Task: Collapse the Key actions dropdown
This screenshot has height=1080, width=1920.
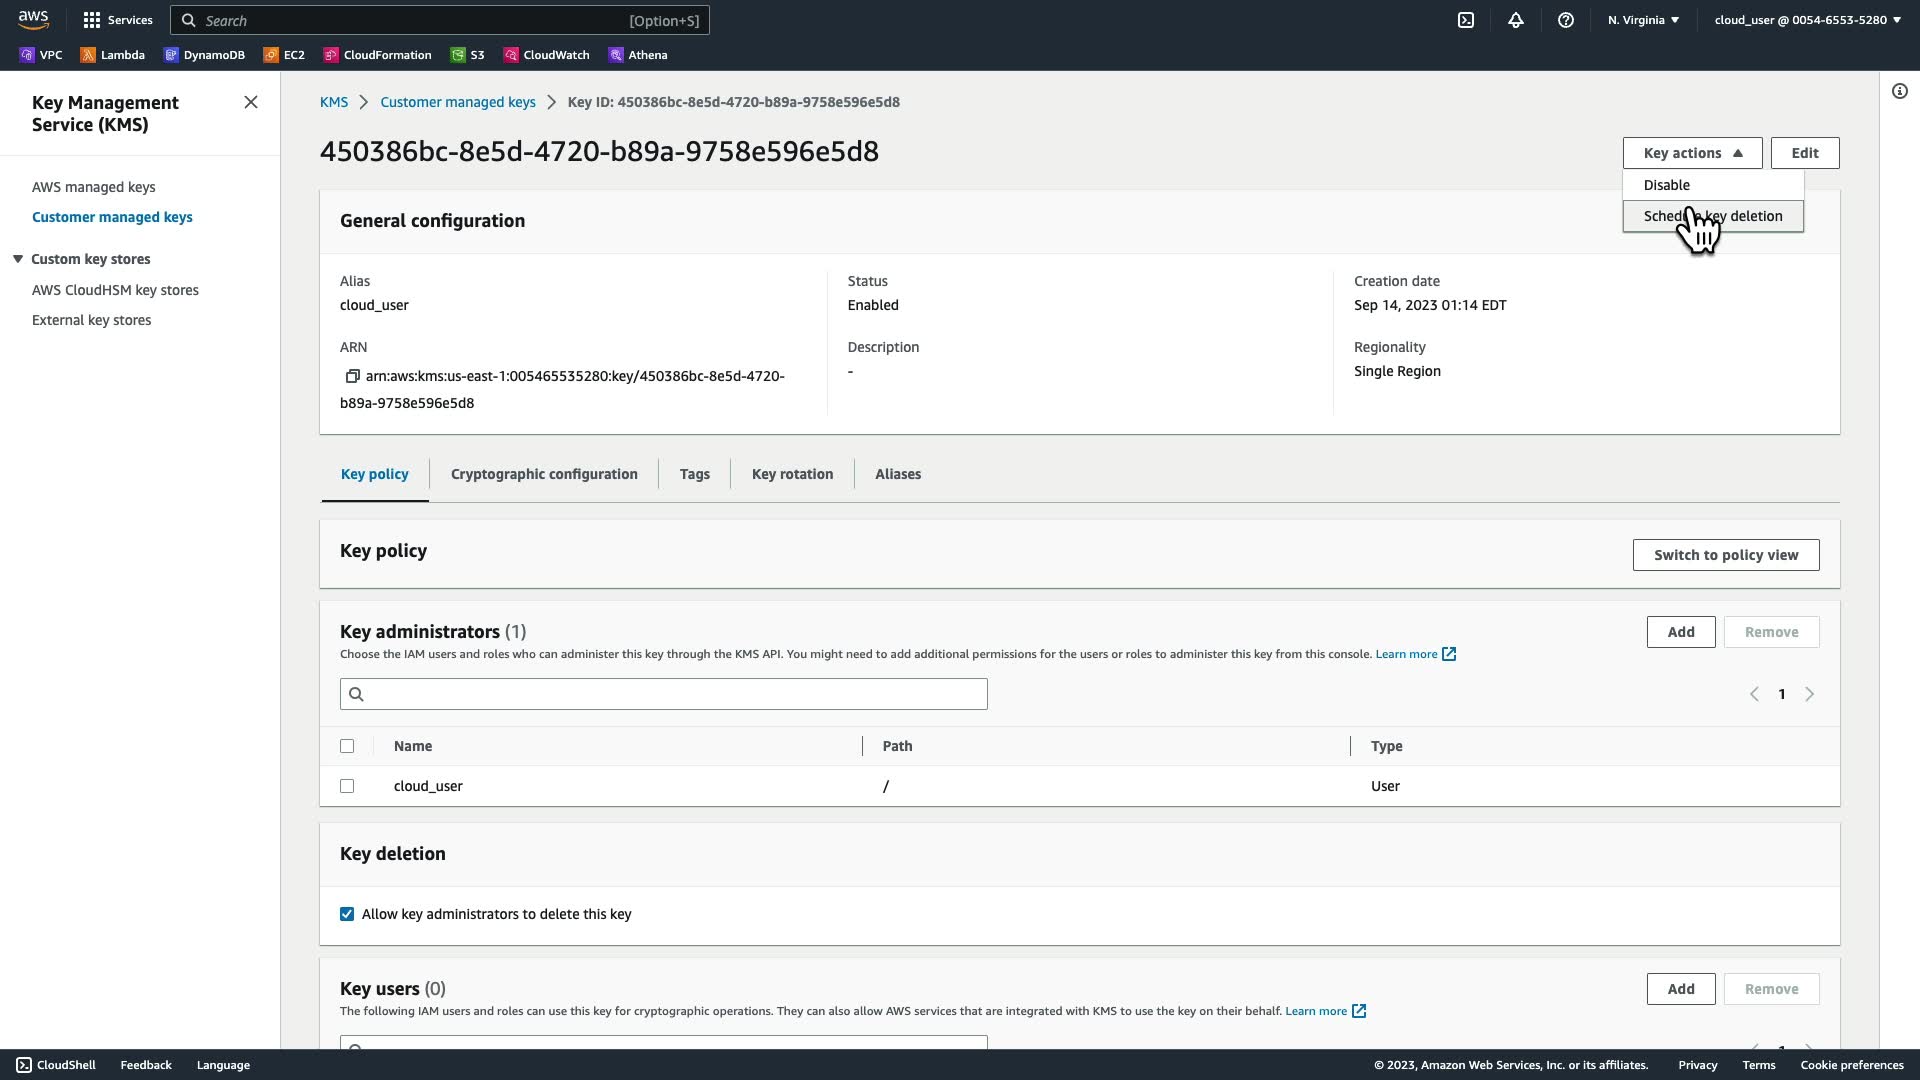Action: coord(1692,153)
